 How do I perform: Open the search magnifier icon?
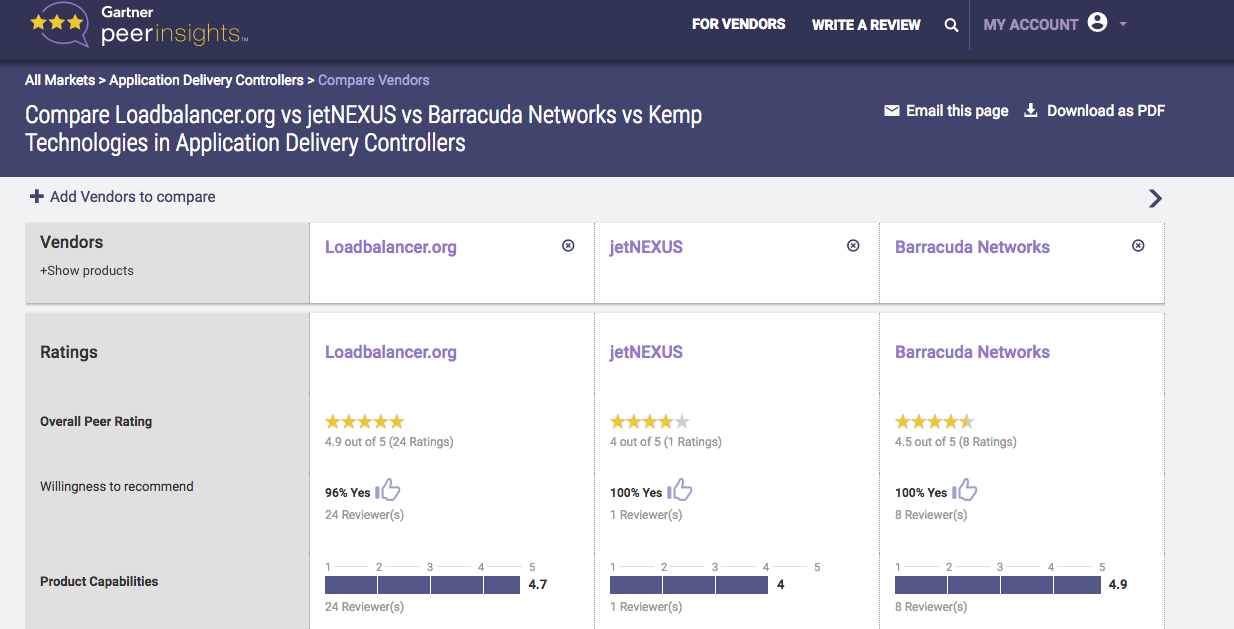(x=951, y=25)
